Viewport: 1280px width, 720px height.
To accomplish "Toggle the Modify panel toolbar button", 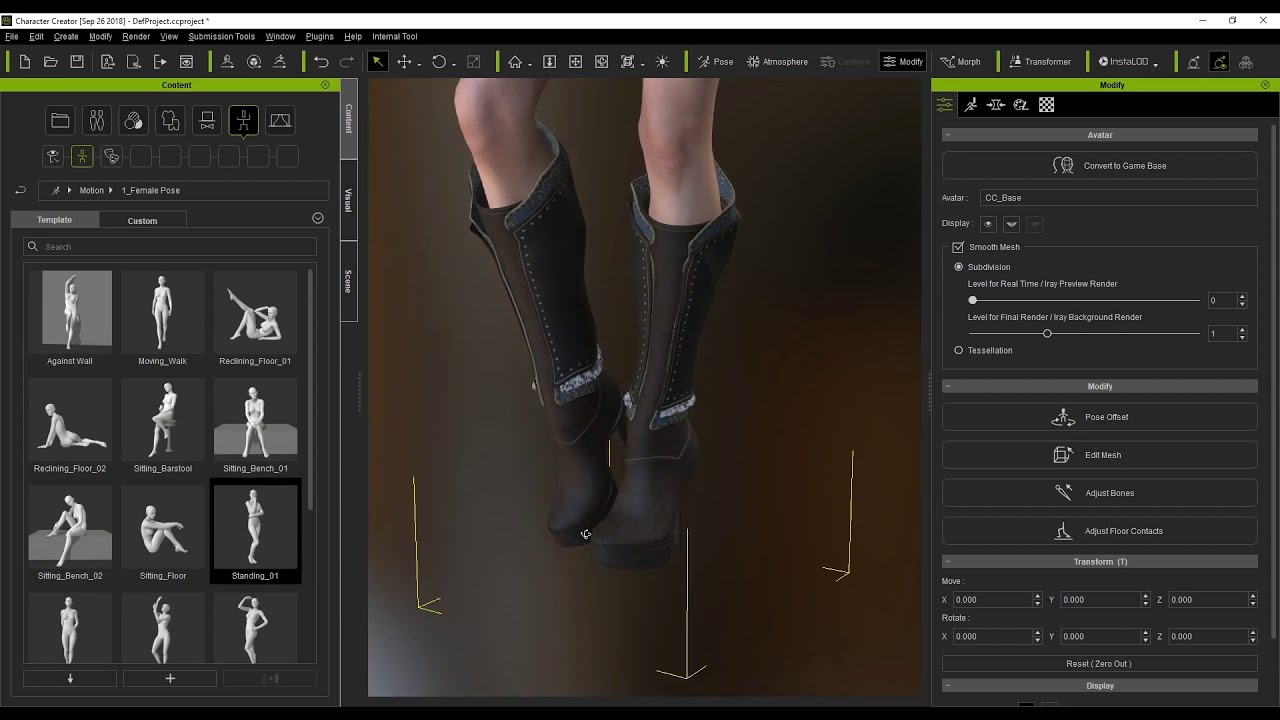I will pos(902,62).
